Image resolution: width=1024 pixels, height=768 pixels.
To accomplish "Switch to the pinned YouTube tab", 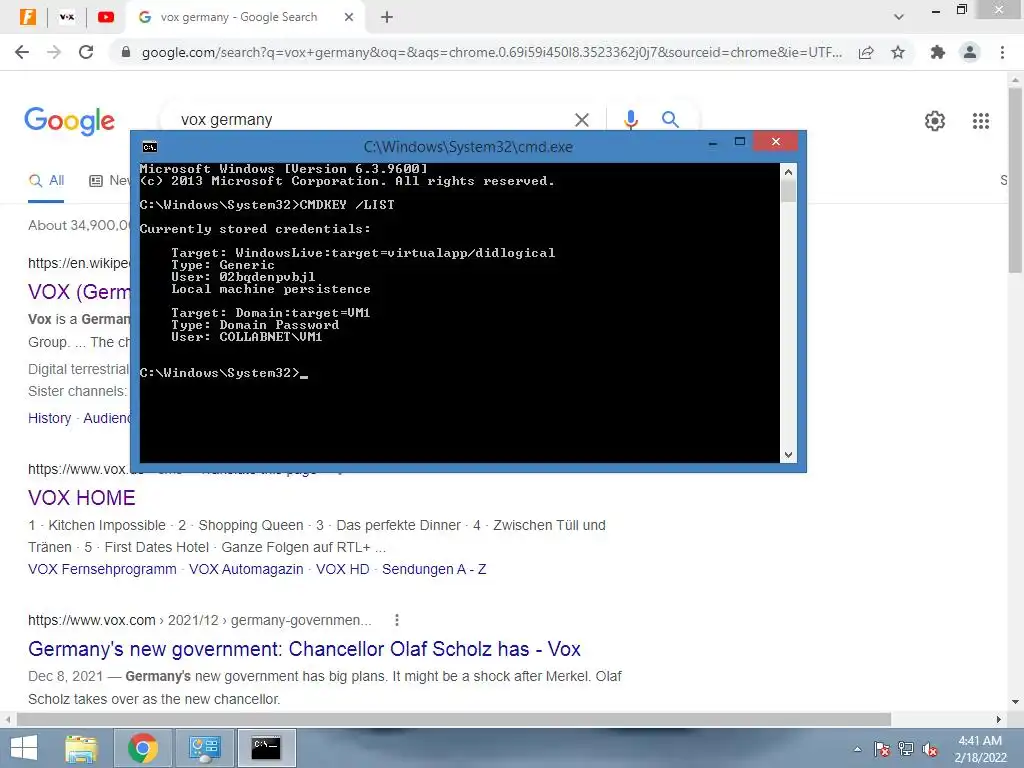I will [x=106, y=17].
